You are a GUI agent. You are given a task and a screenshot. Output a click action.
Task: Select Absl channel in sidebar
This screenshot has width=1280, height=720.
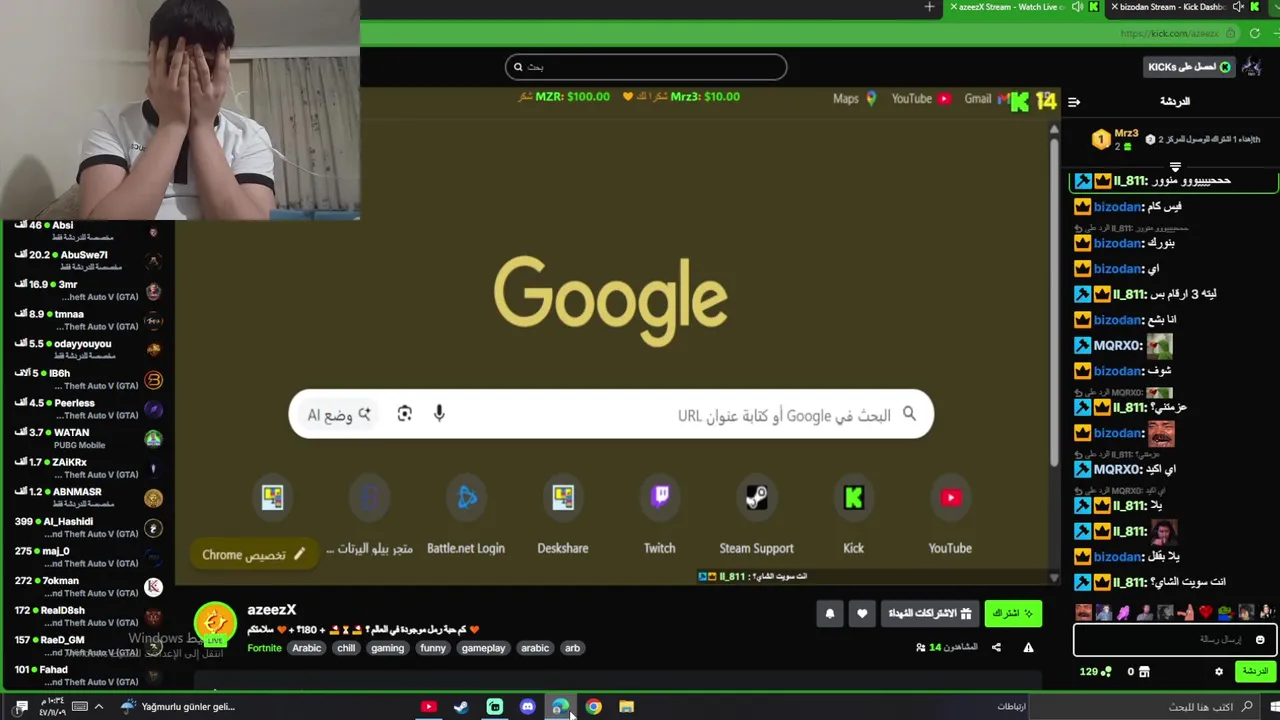[x=88, y=231]
